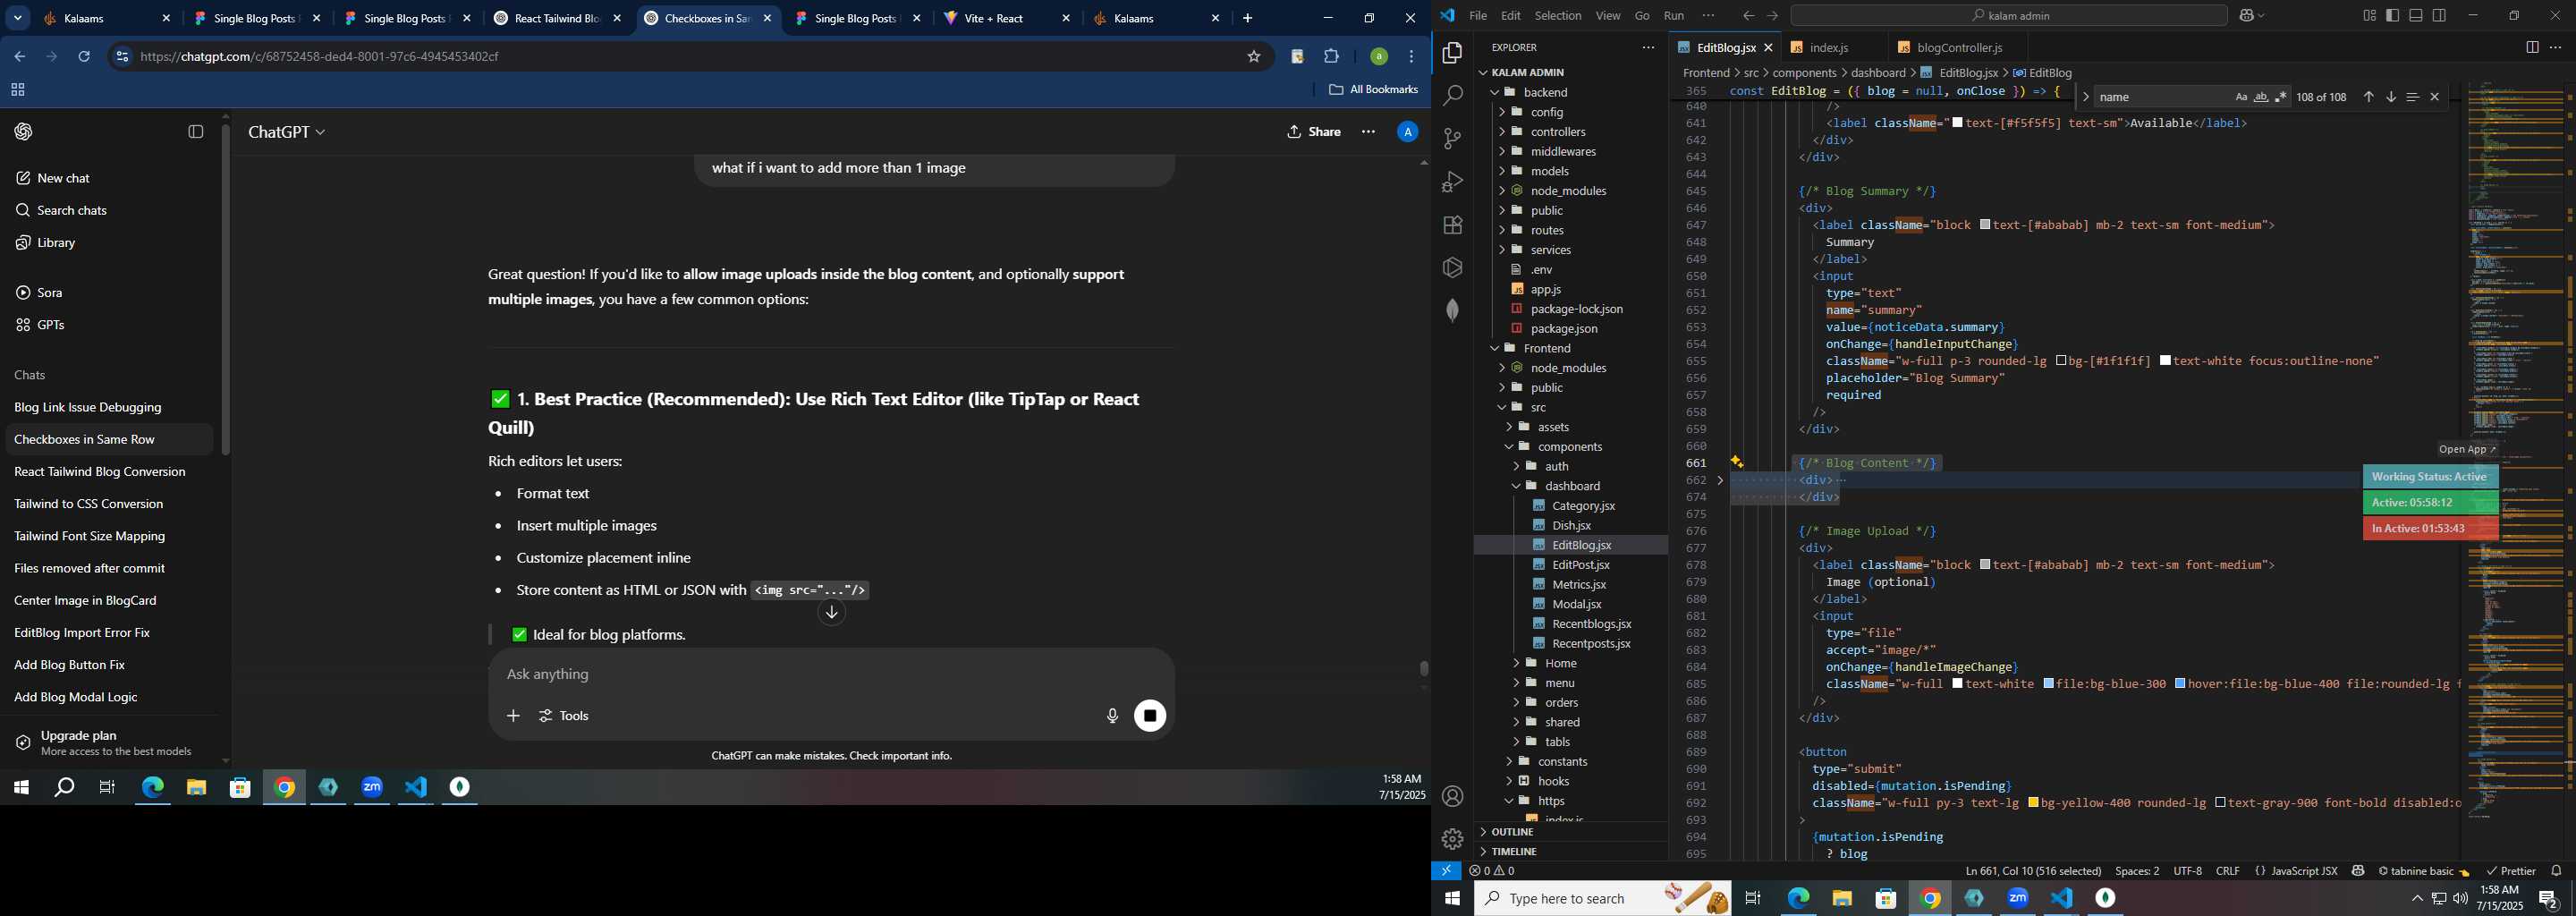
Task: Open the Manage gear in VS Code
Action: [x=1452, y=839]
